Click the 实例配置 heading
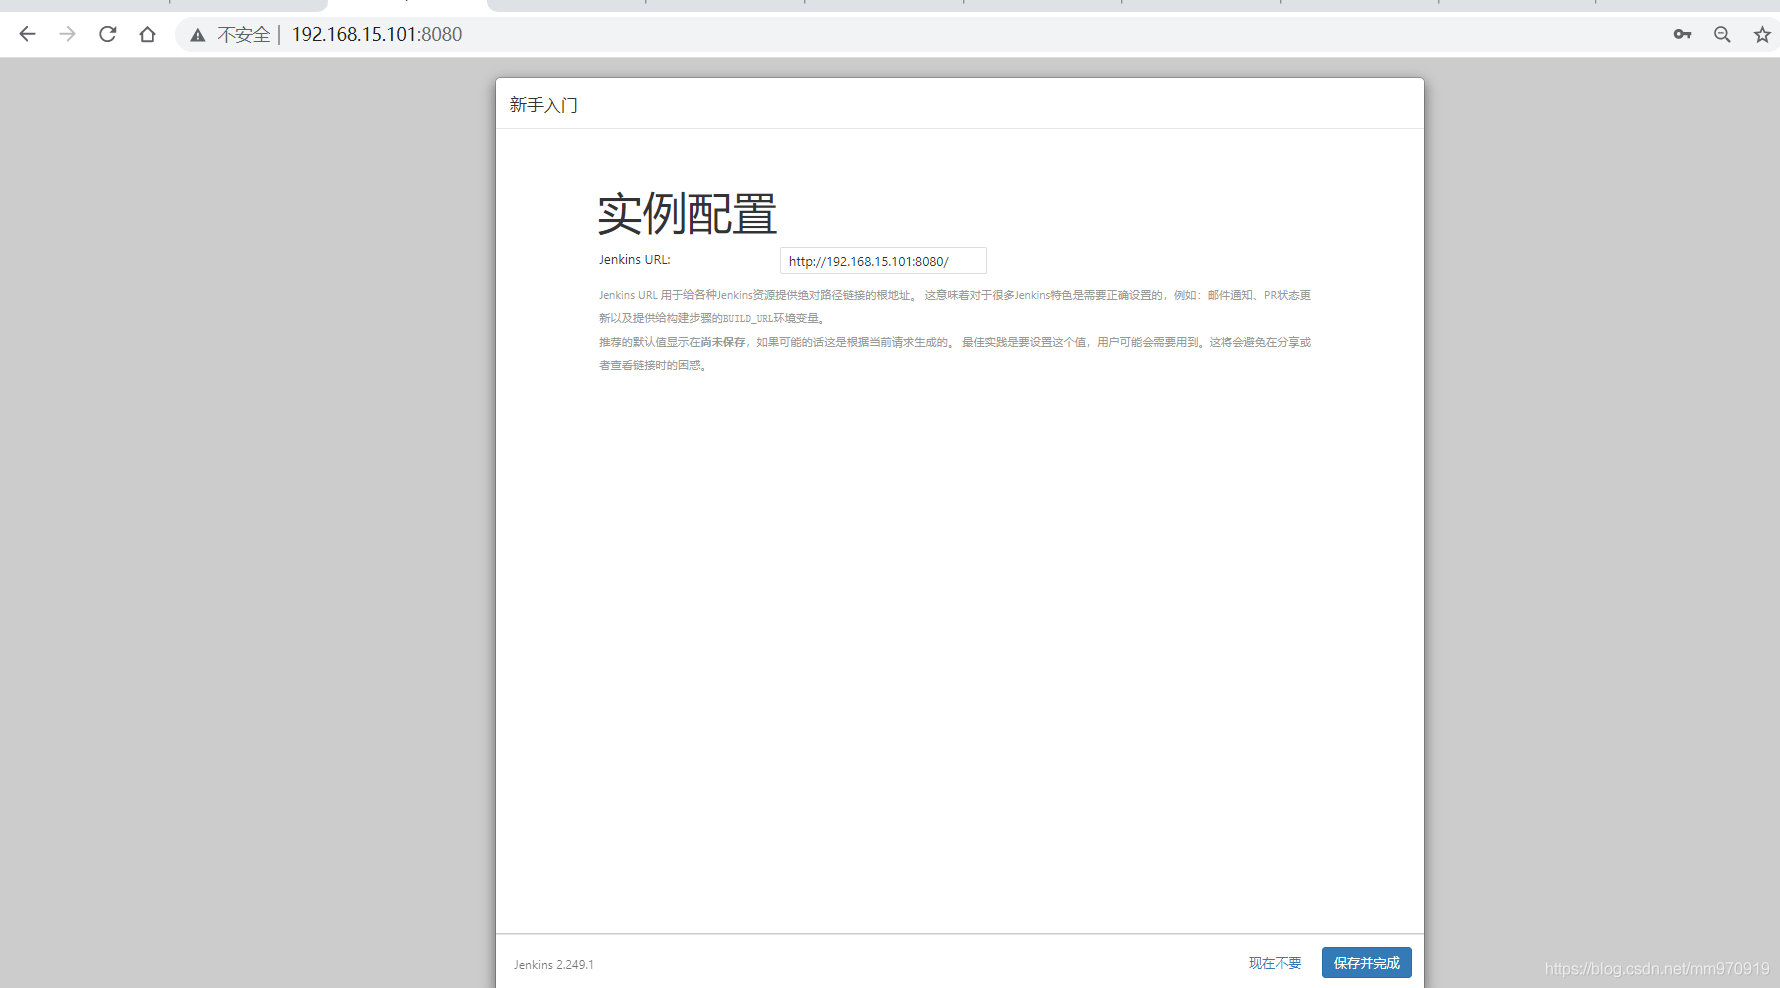 (687, 214)
